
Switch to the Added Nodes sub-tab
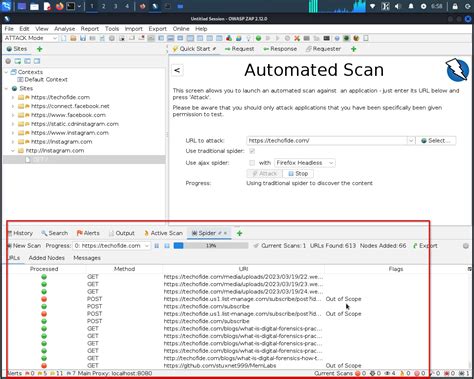point(47,258)
